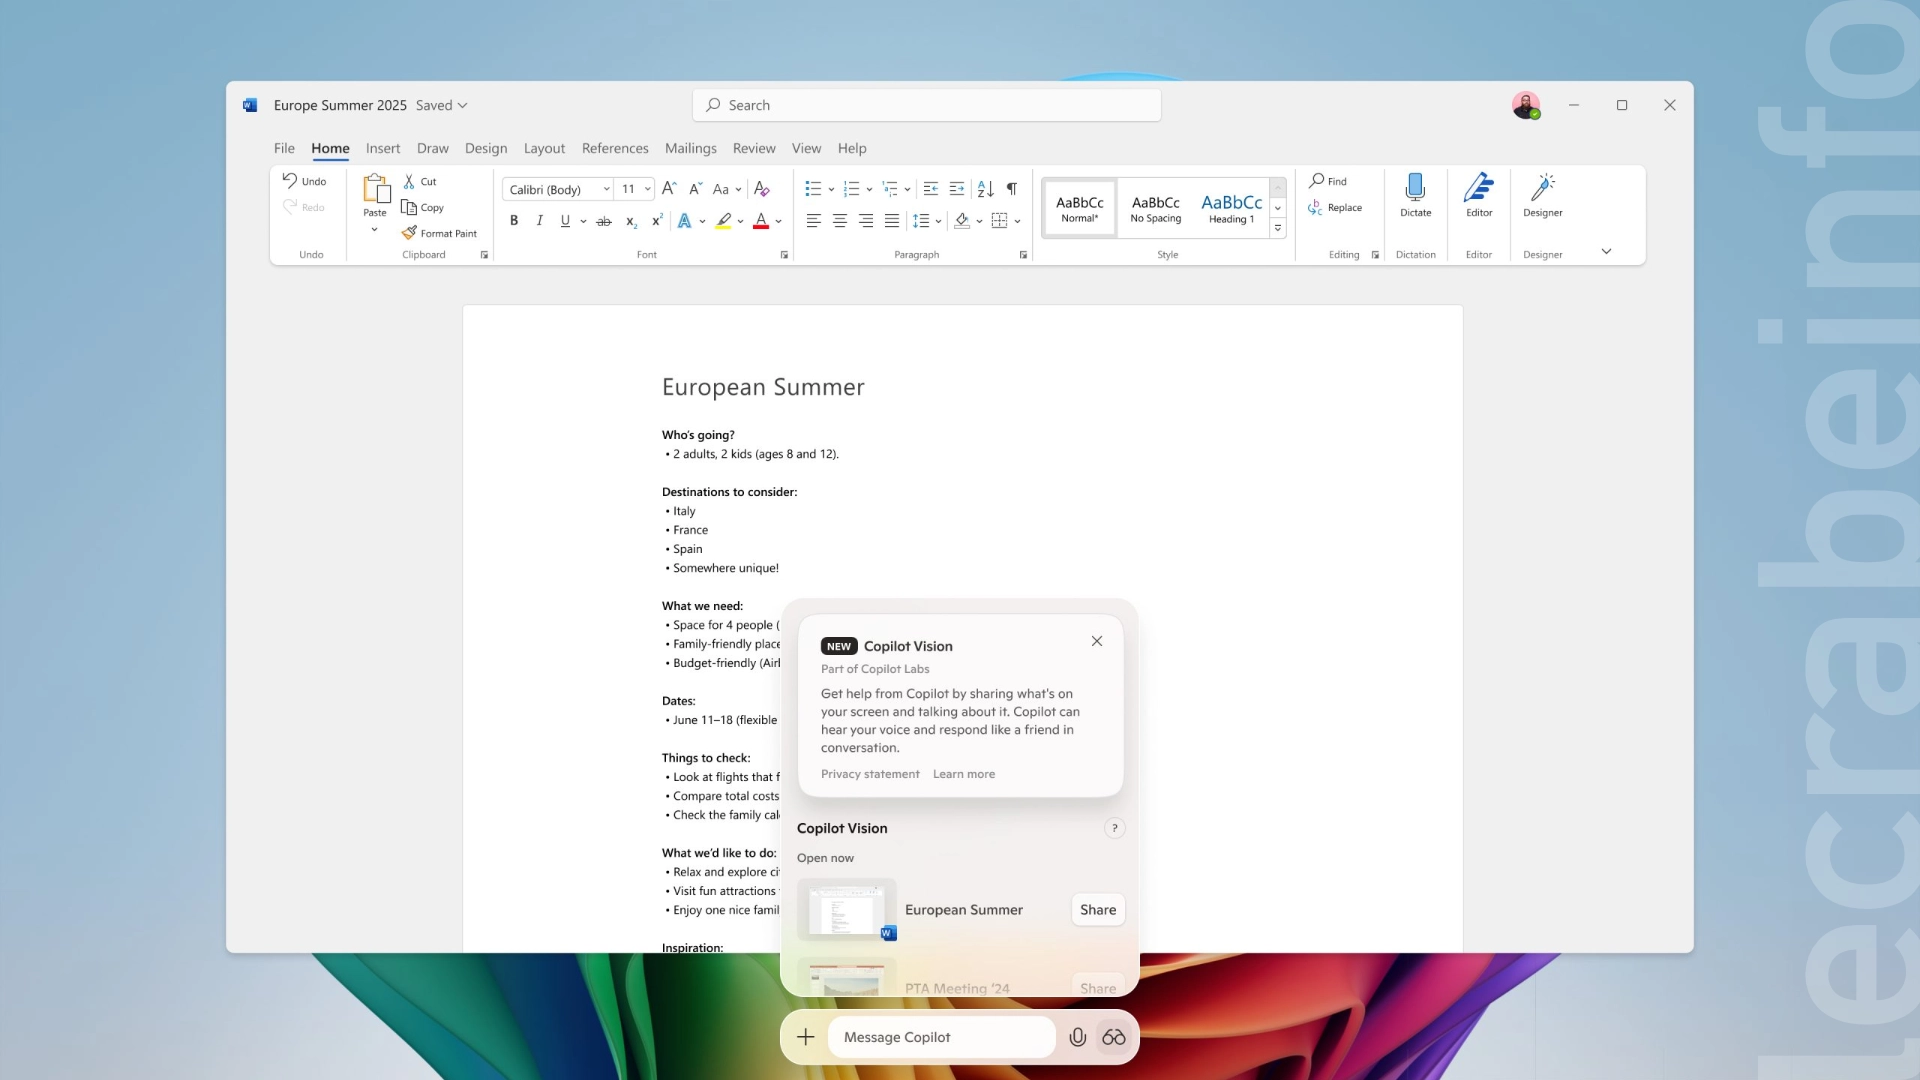
Task: Open Find in Editing group
Action: [1328, 181]
